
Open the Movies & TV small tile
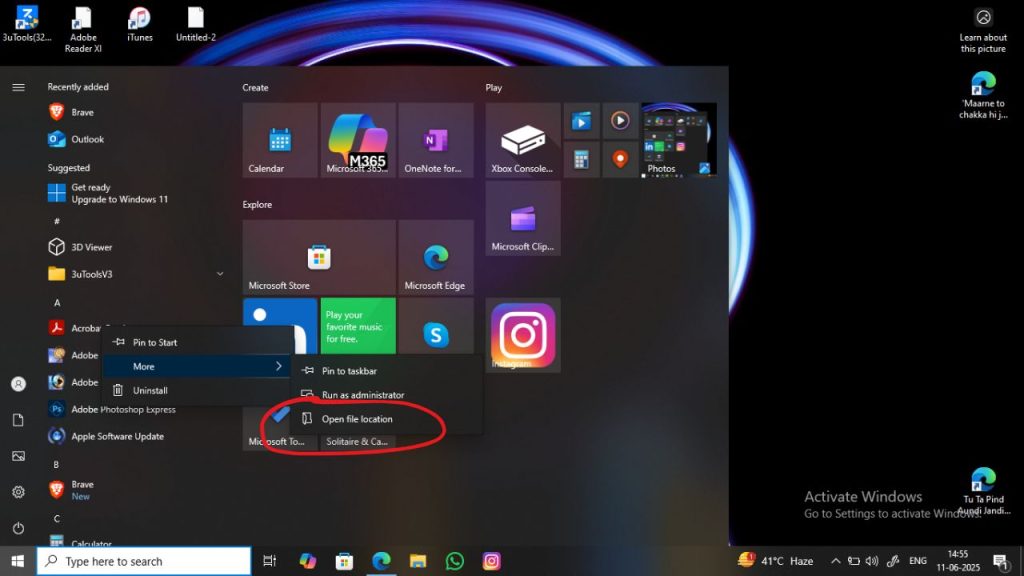[581, 120]
